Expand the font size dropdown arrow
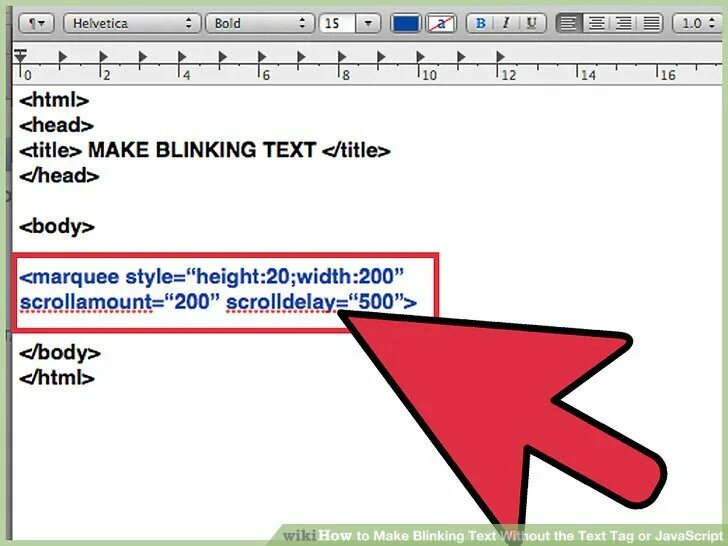The width and height of the screenshot is (728, 546). coord(368,23)
